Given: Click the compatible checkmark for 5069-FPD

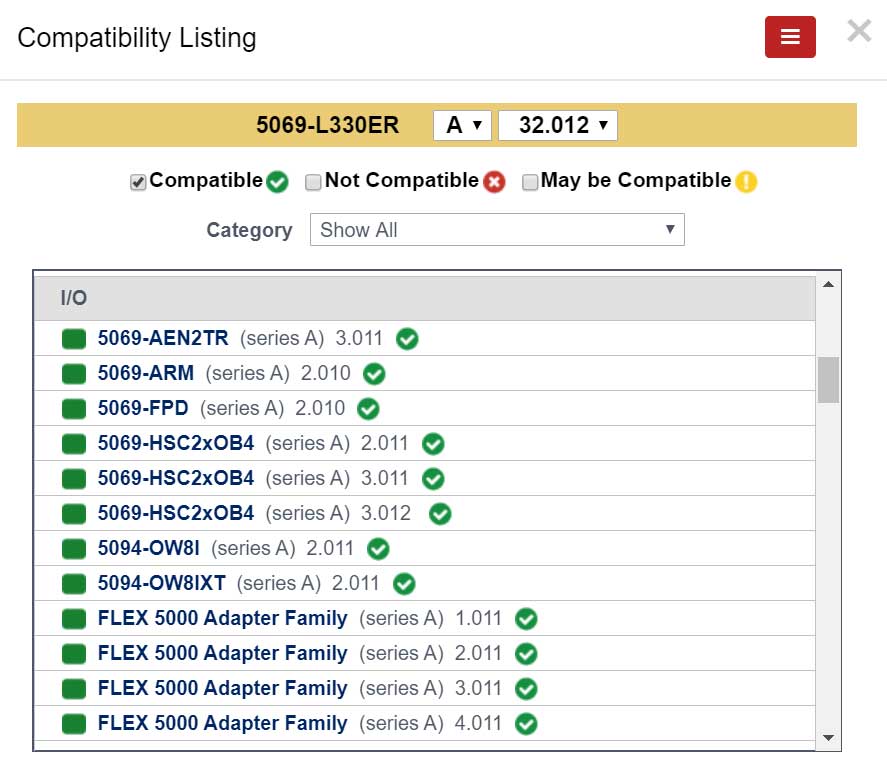Looking at the screenshot, I should coord(368,409).
